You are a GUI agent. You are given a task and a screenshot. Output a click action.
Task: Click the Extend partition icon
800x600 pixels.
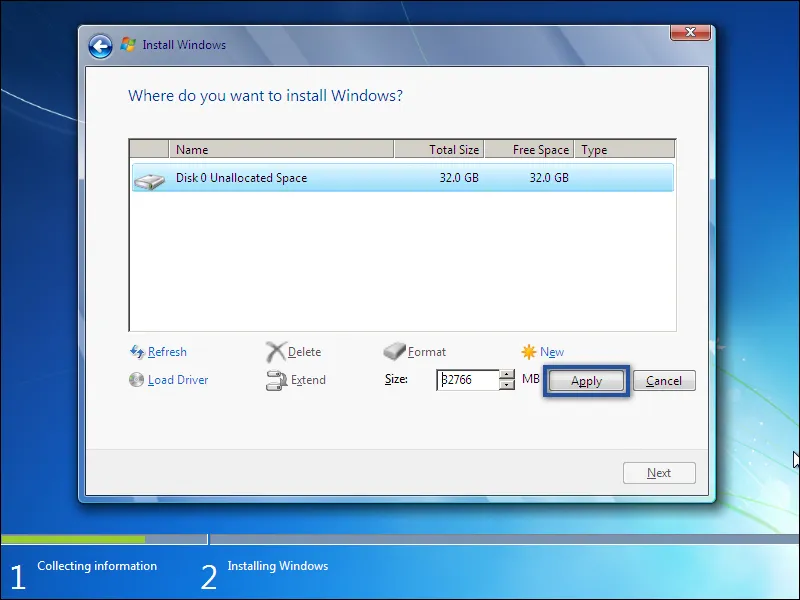tap(277, 380)
